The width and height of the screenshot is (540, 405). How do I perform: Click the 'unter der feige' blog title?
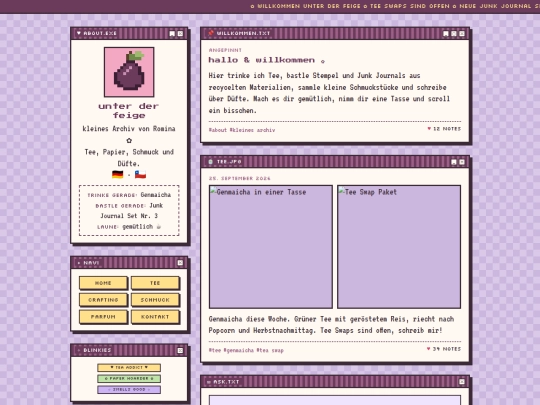(x=129, y=111)
